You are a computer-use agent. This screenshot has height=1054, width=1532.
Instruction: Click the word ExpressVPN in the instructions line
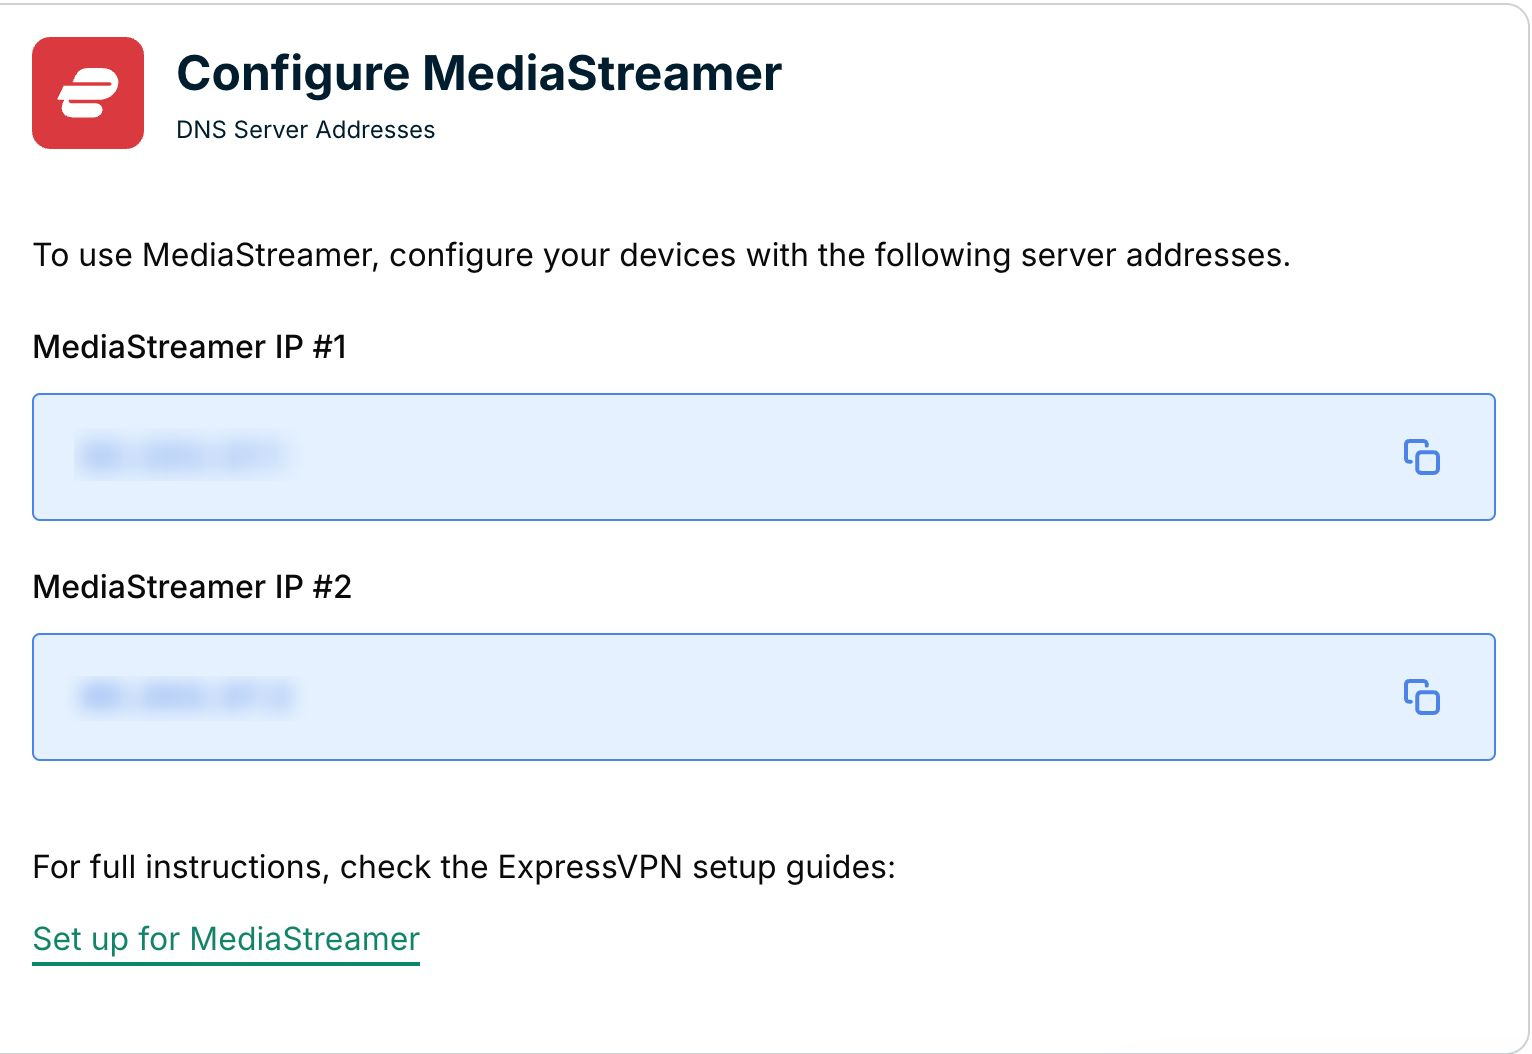pos(590,867)
